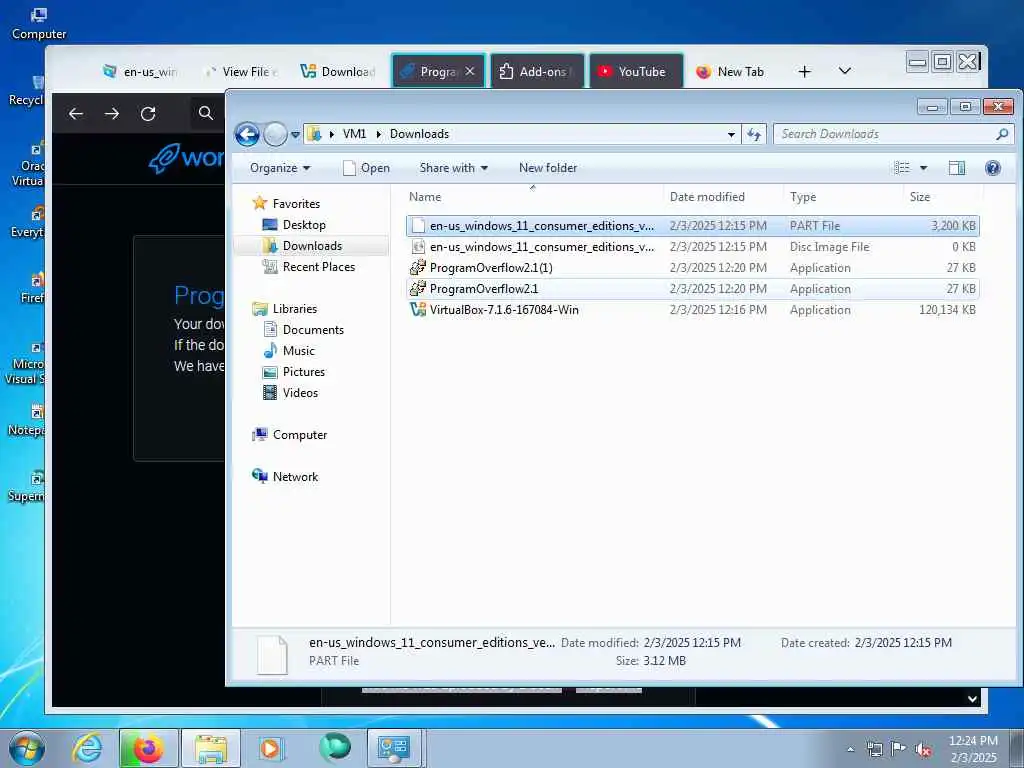Screen dimensions: 1024x768
Task: Open Recent Places in Favorites
Action: point(309,266)
